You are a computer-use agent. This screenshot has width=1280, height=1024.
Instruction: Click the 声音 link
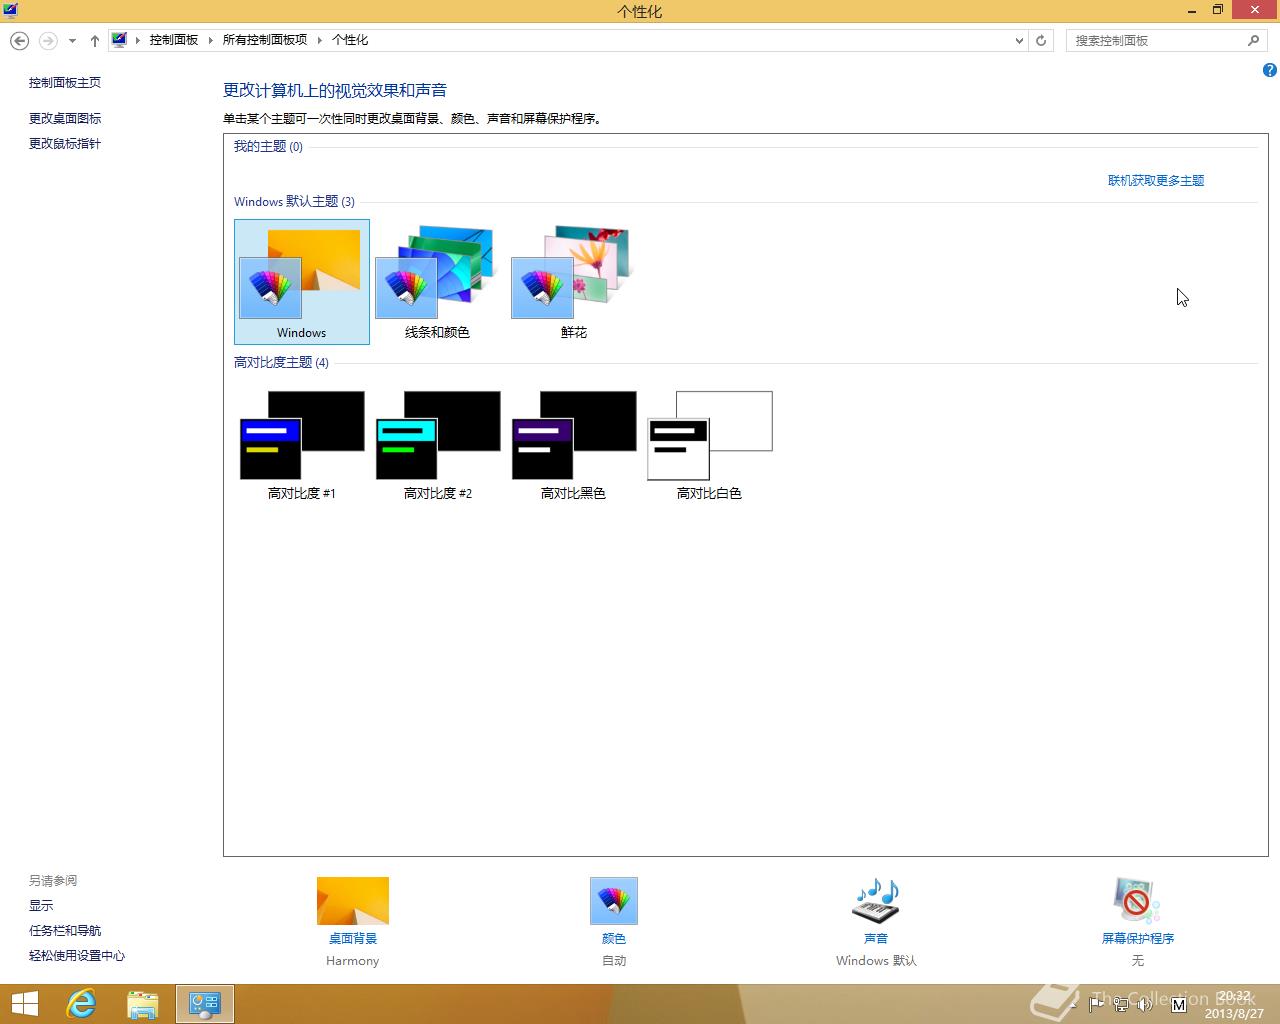tap(876, 938)
